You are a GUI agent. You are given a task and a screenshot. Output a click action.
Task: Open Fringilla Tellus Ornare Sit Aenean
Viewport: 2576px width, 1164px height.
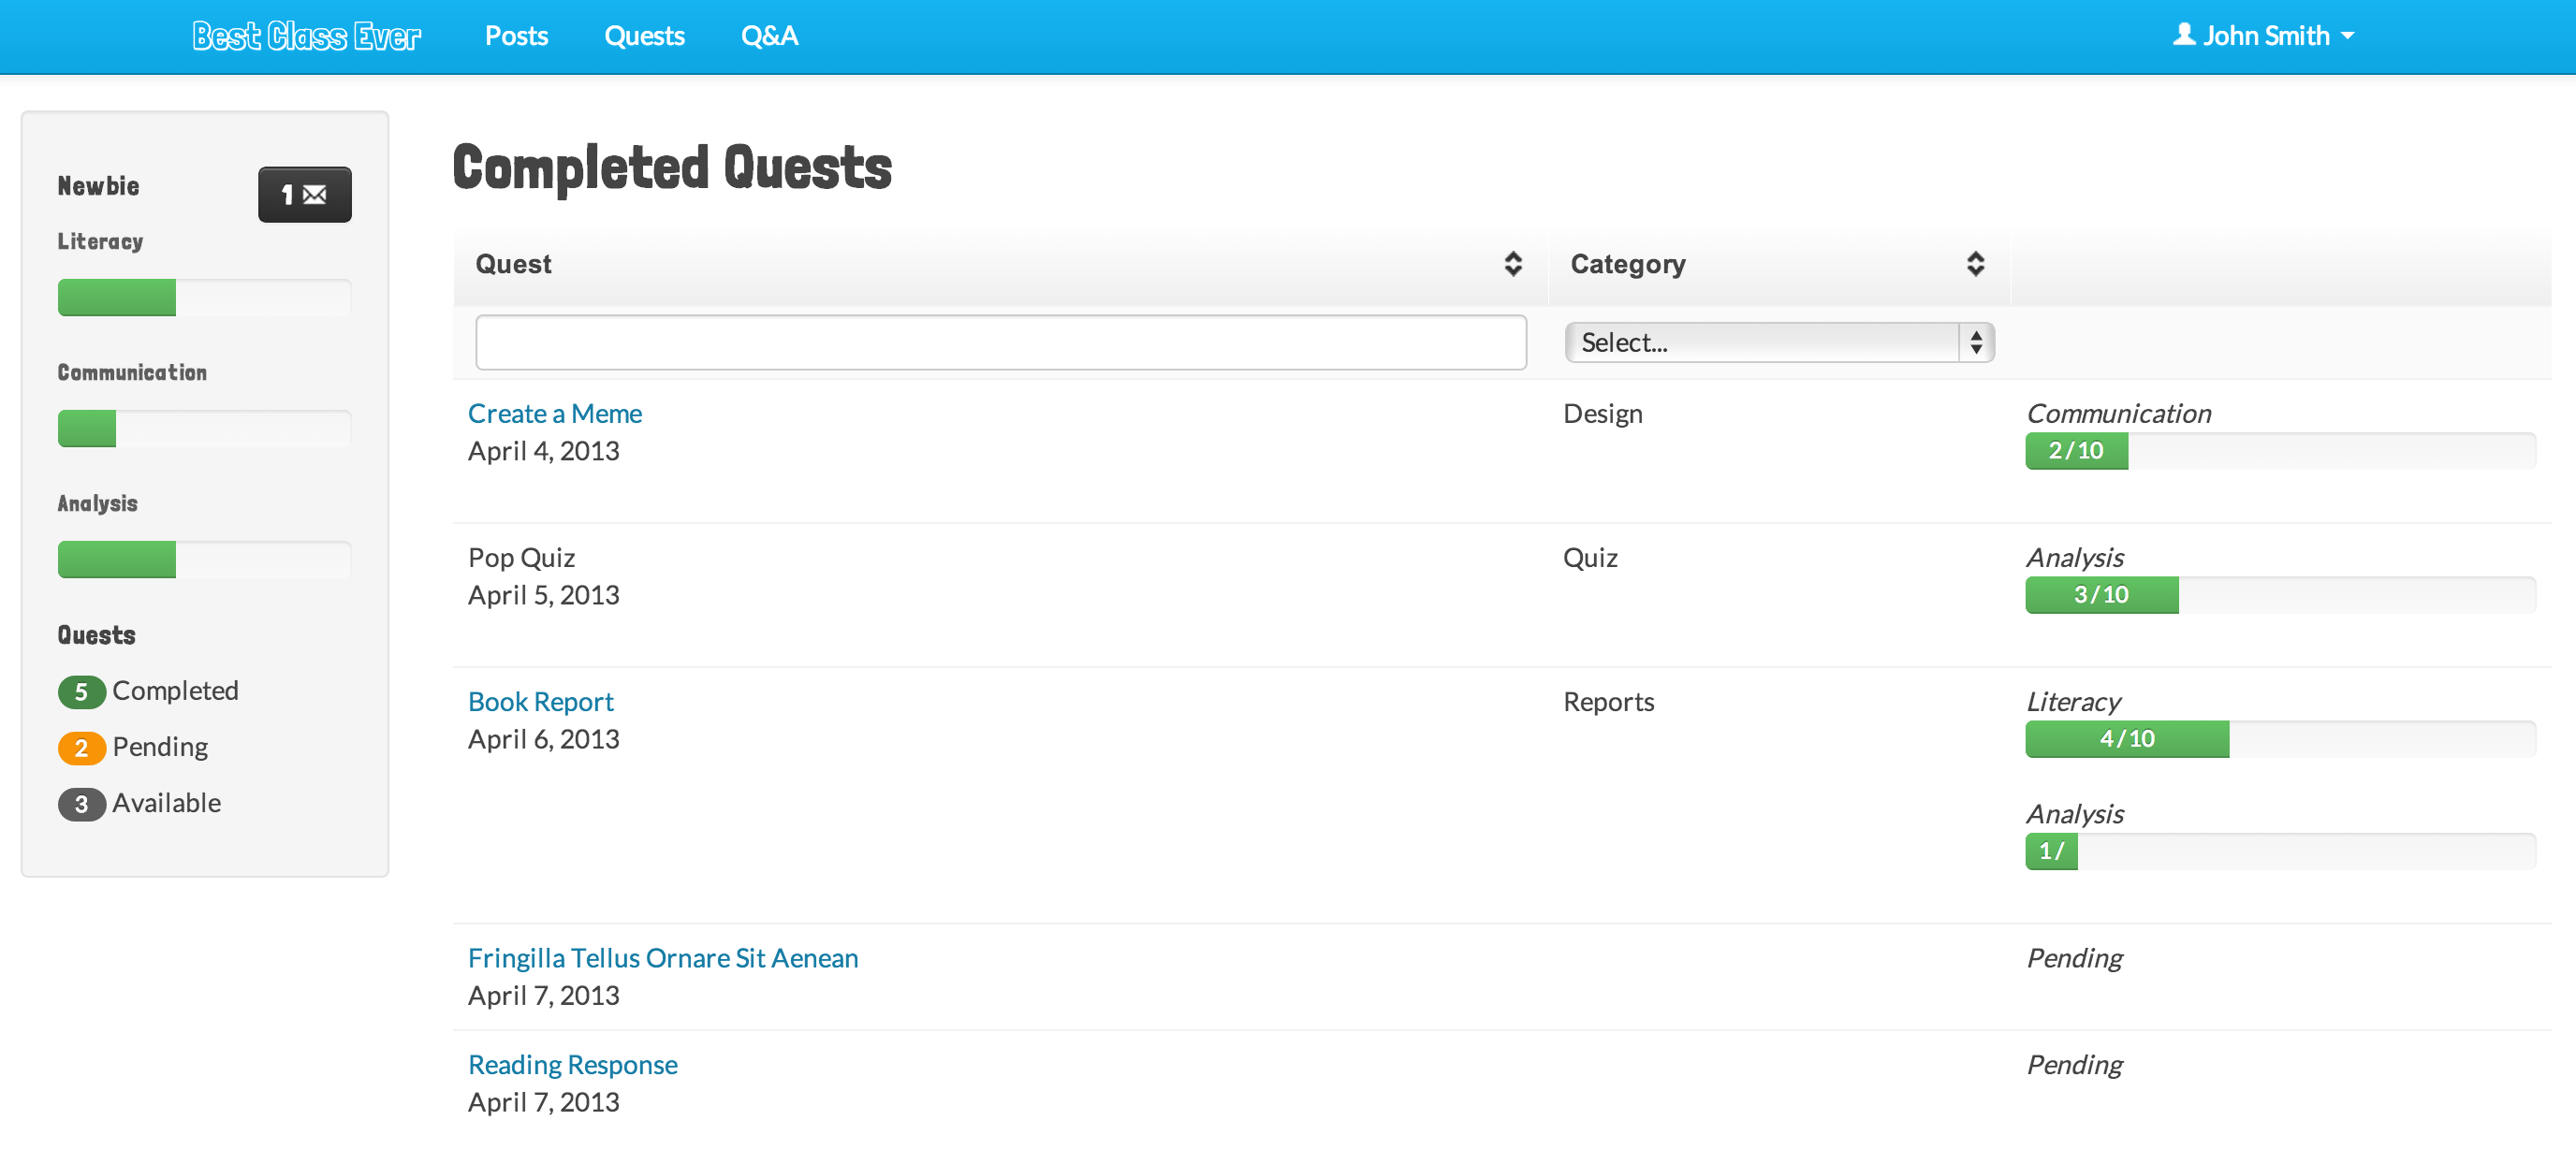click(x=662, y=958)
